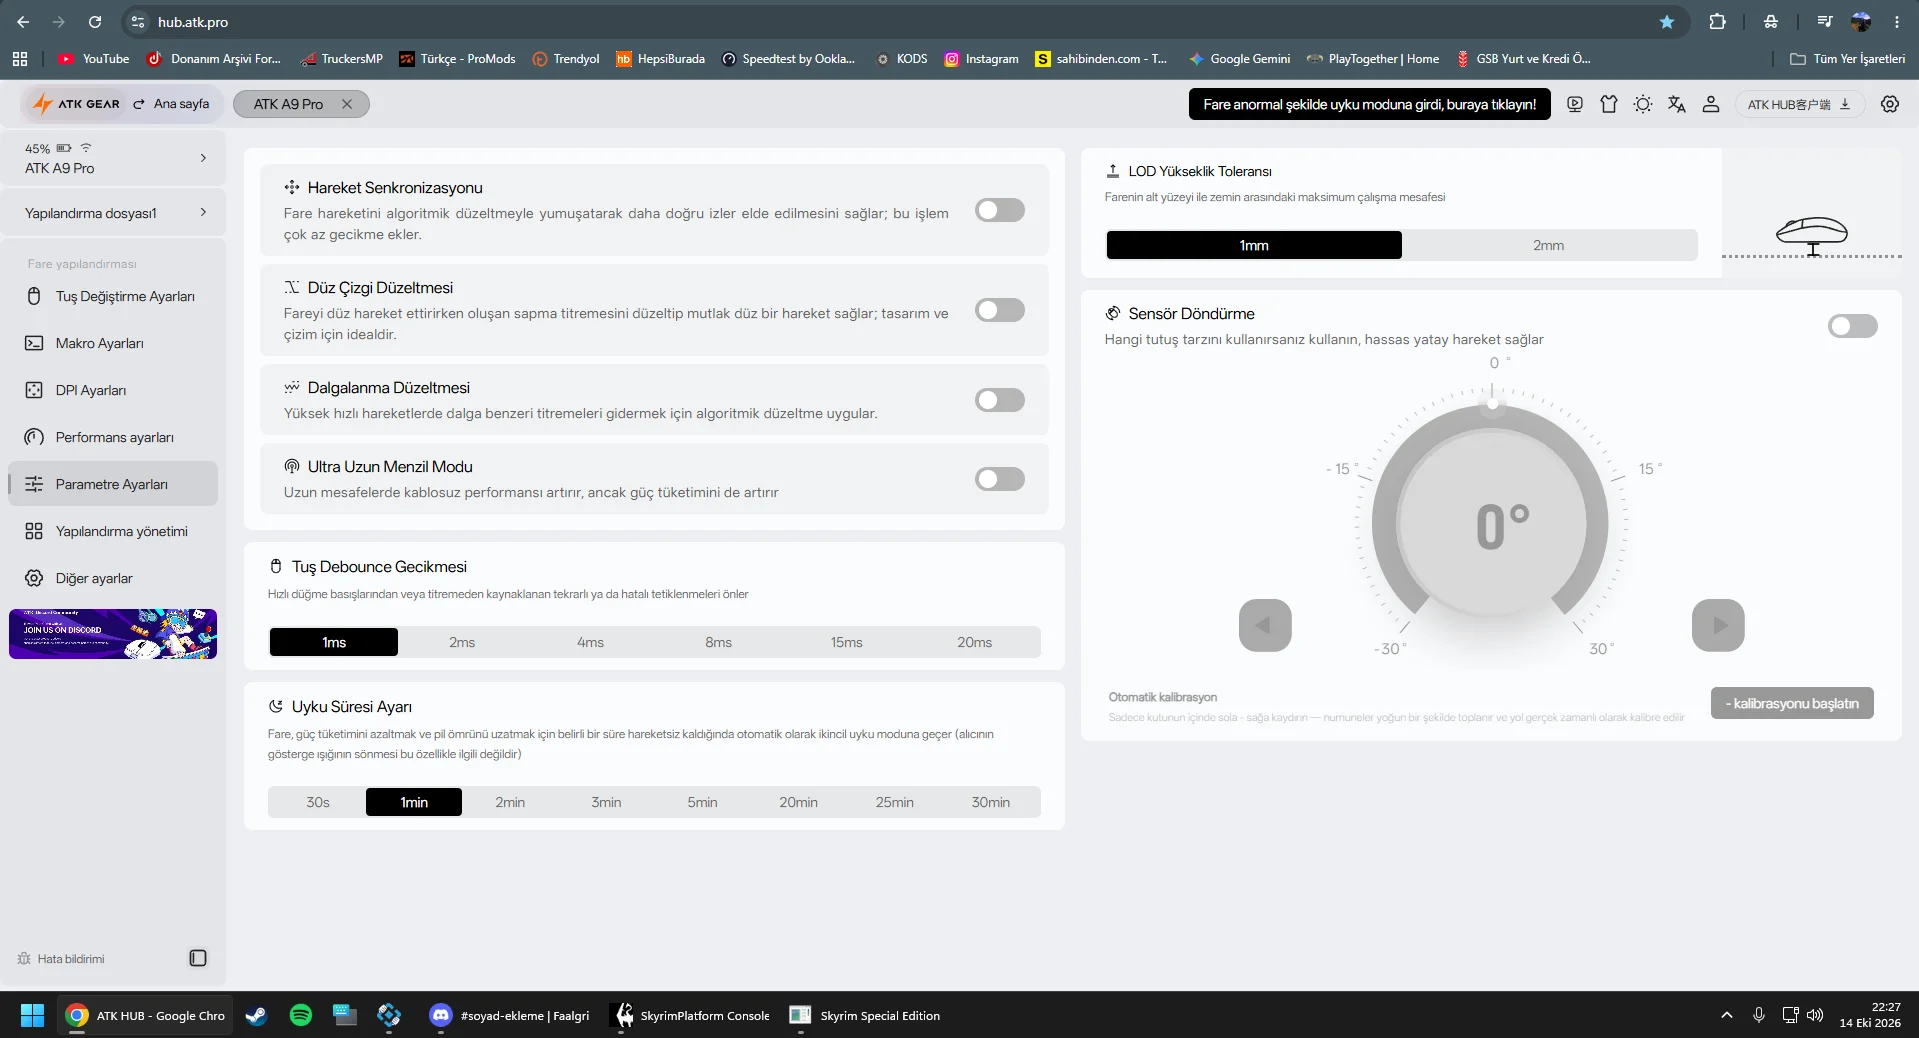Show hidden system tray icons

[x=1726, y=1016]
